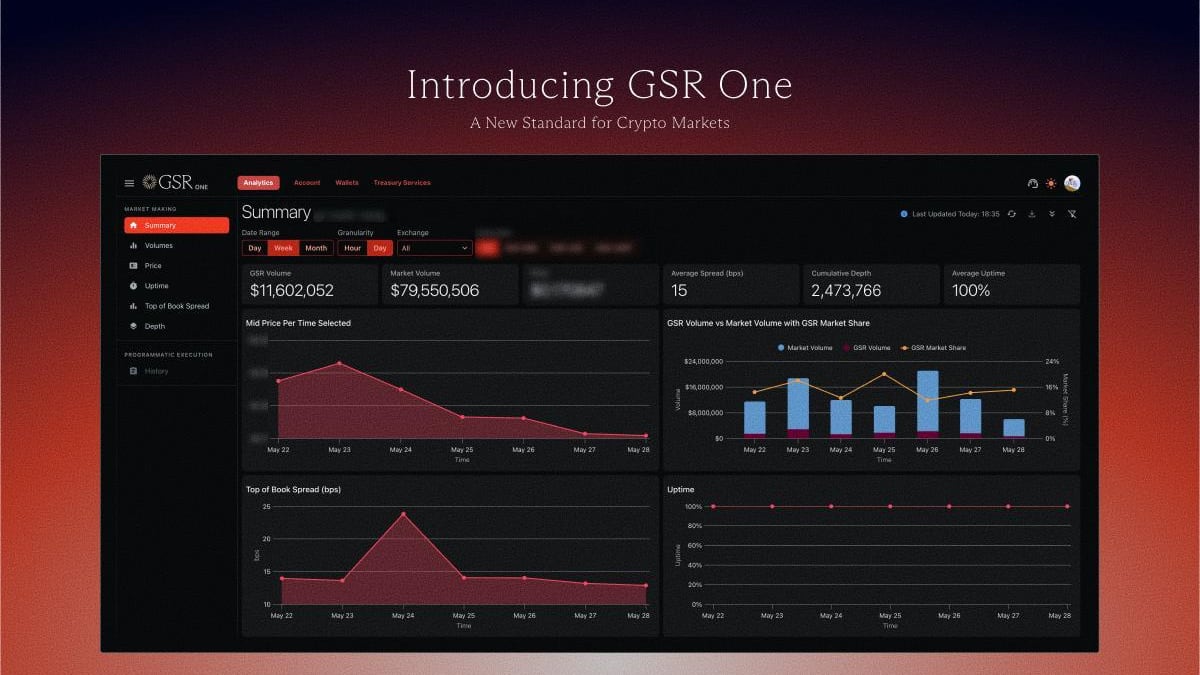1200x675 pixels.
Task: Select Volumes in the Market Making sidebar
Action: click(x=160, y=245)
